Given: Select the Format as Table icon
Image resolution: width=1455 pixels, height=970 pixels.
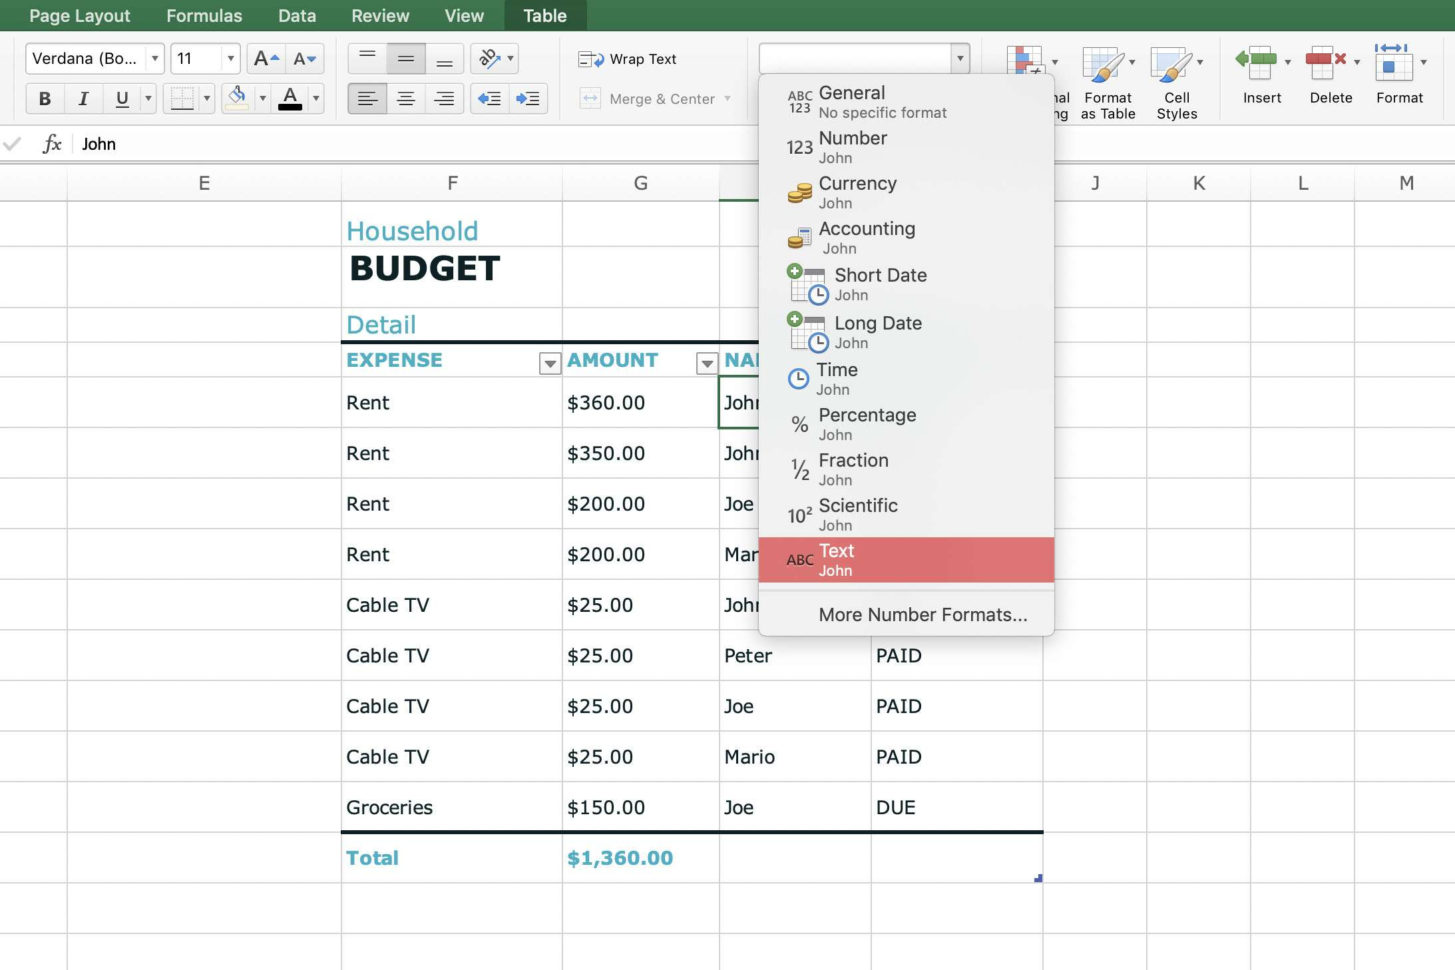Looking at the screenshot, I should (x=1108, y=75).
